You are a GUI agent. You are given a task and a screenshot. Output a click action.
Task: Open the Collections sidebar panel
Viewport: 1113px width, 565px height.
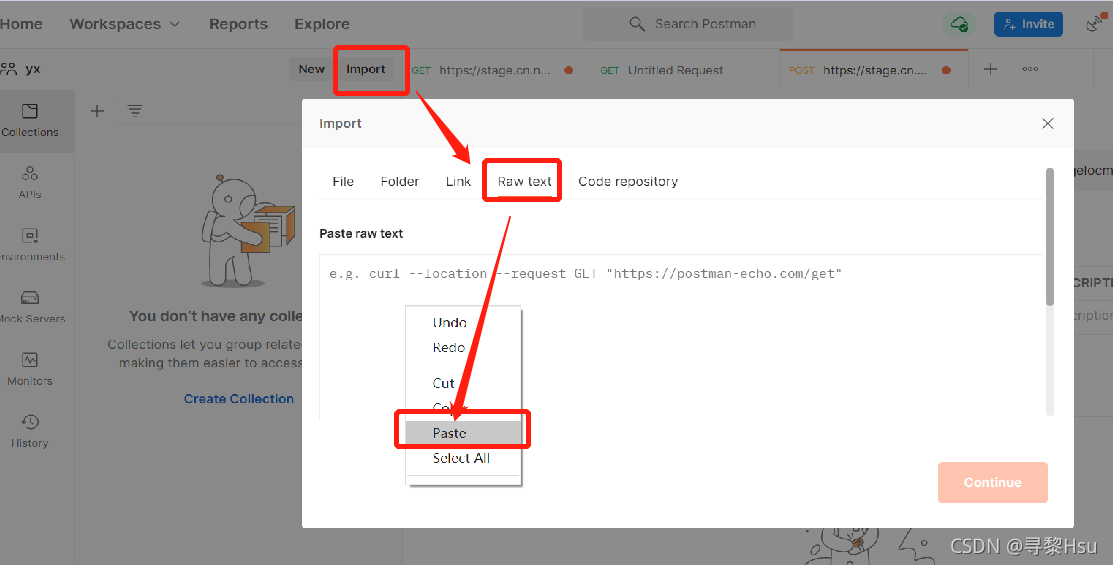coord(30,121)
